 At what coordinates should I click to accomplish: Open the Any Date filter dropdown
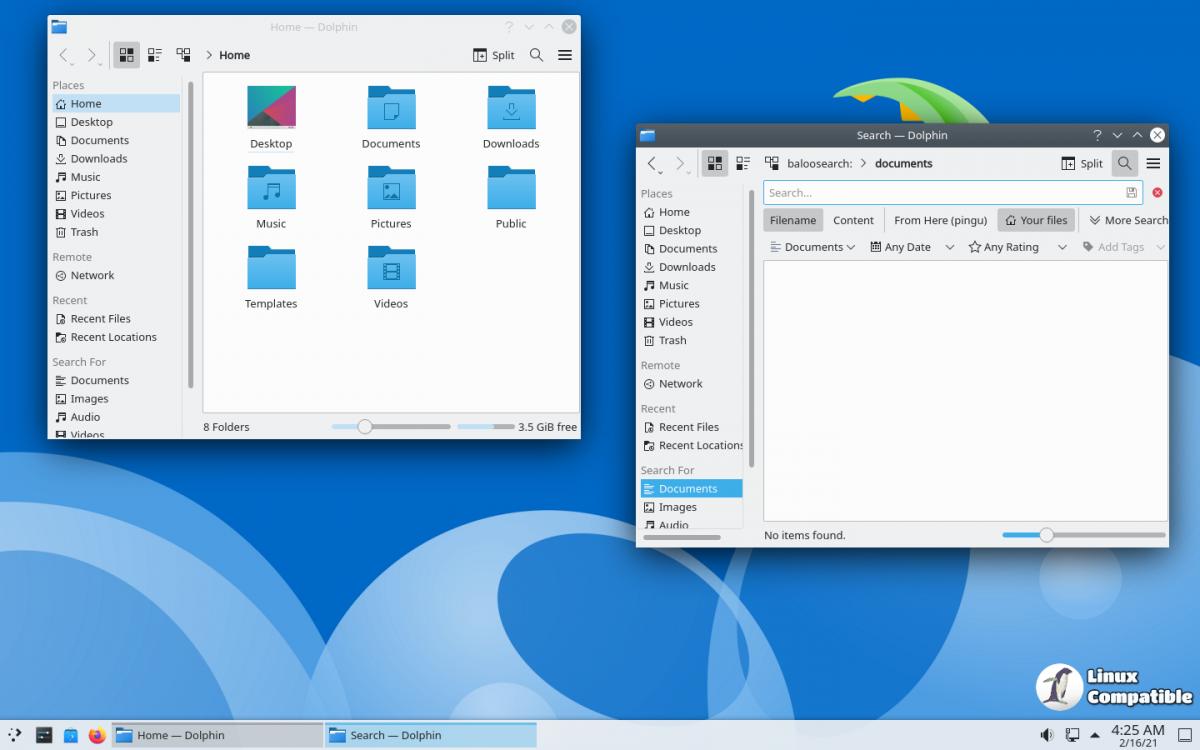click(x=912, y=247)
